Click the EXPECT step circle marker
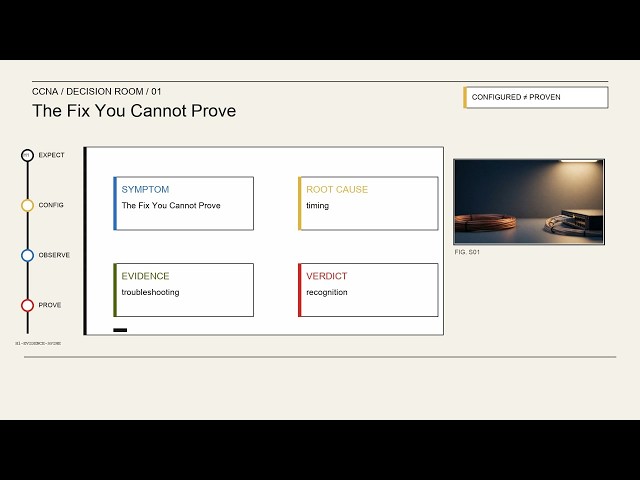The width and height of the screenshot is (640, 480). tap(27, 155)
